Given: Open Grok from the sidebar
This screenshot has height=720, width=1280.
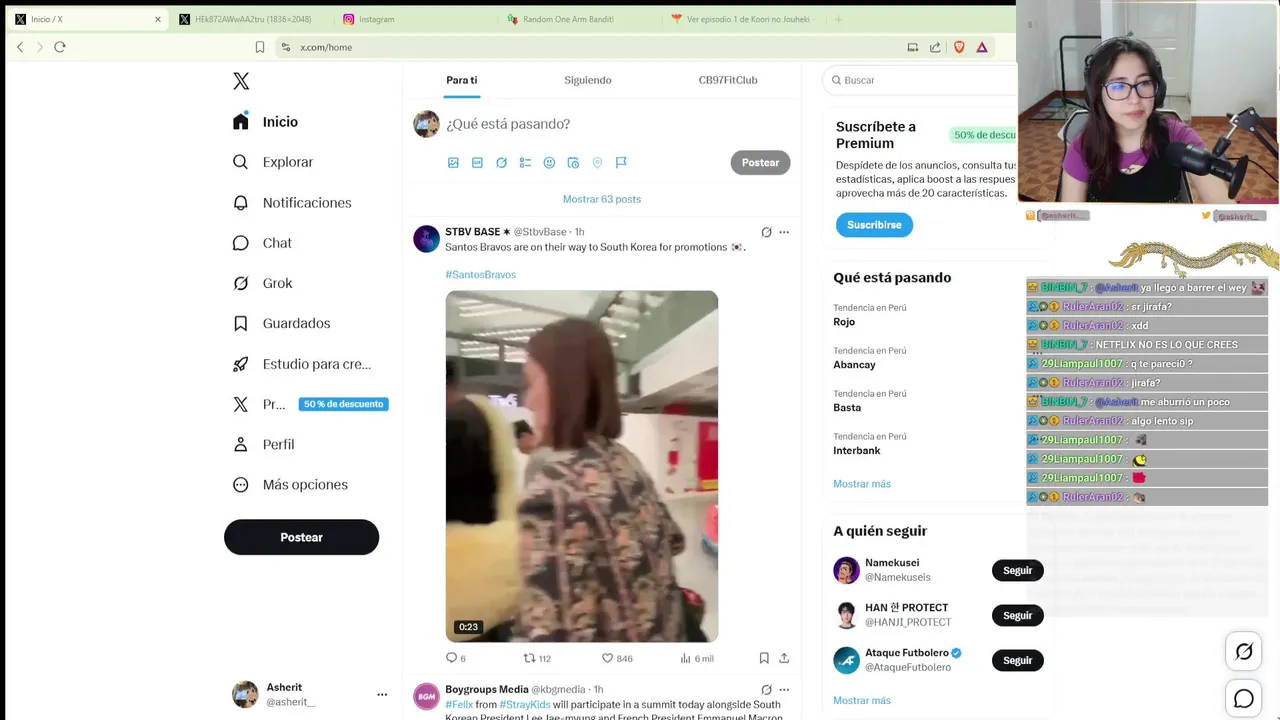Looking at the screenshot, I should point(262,283).
